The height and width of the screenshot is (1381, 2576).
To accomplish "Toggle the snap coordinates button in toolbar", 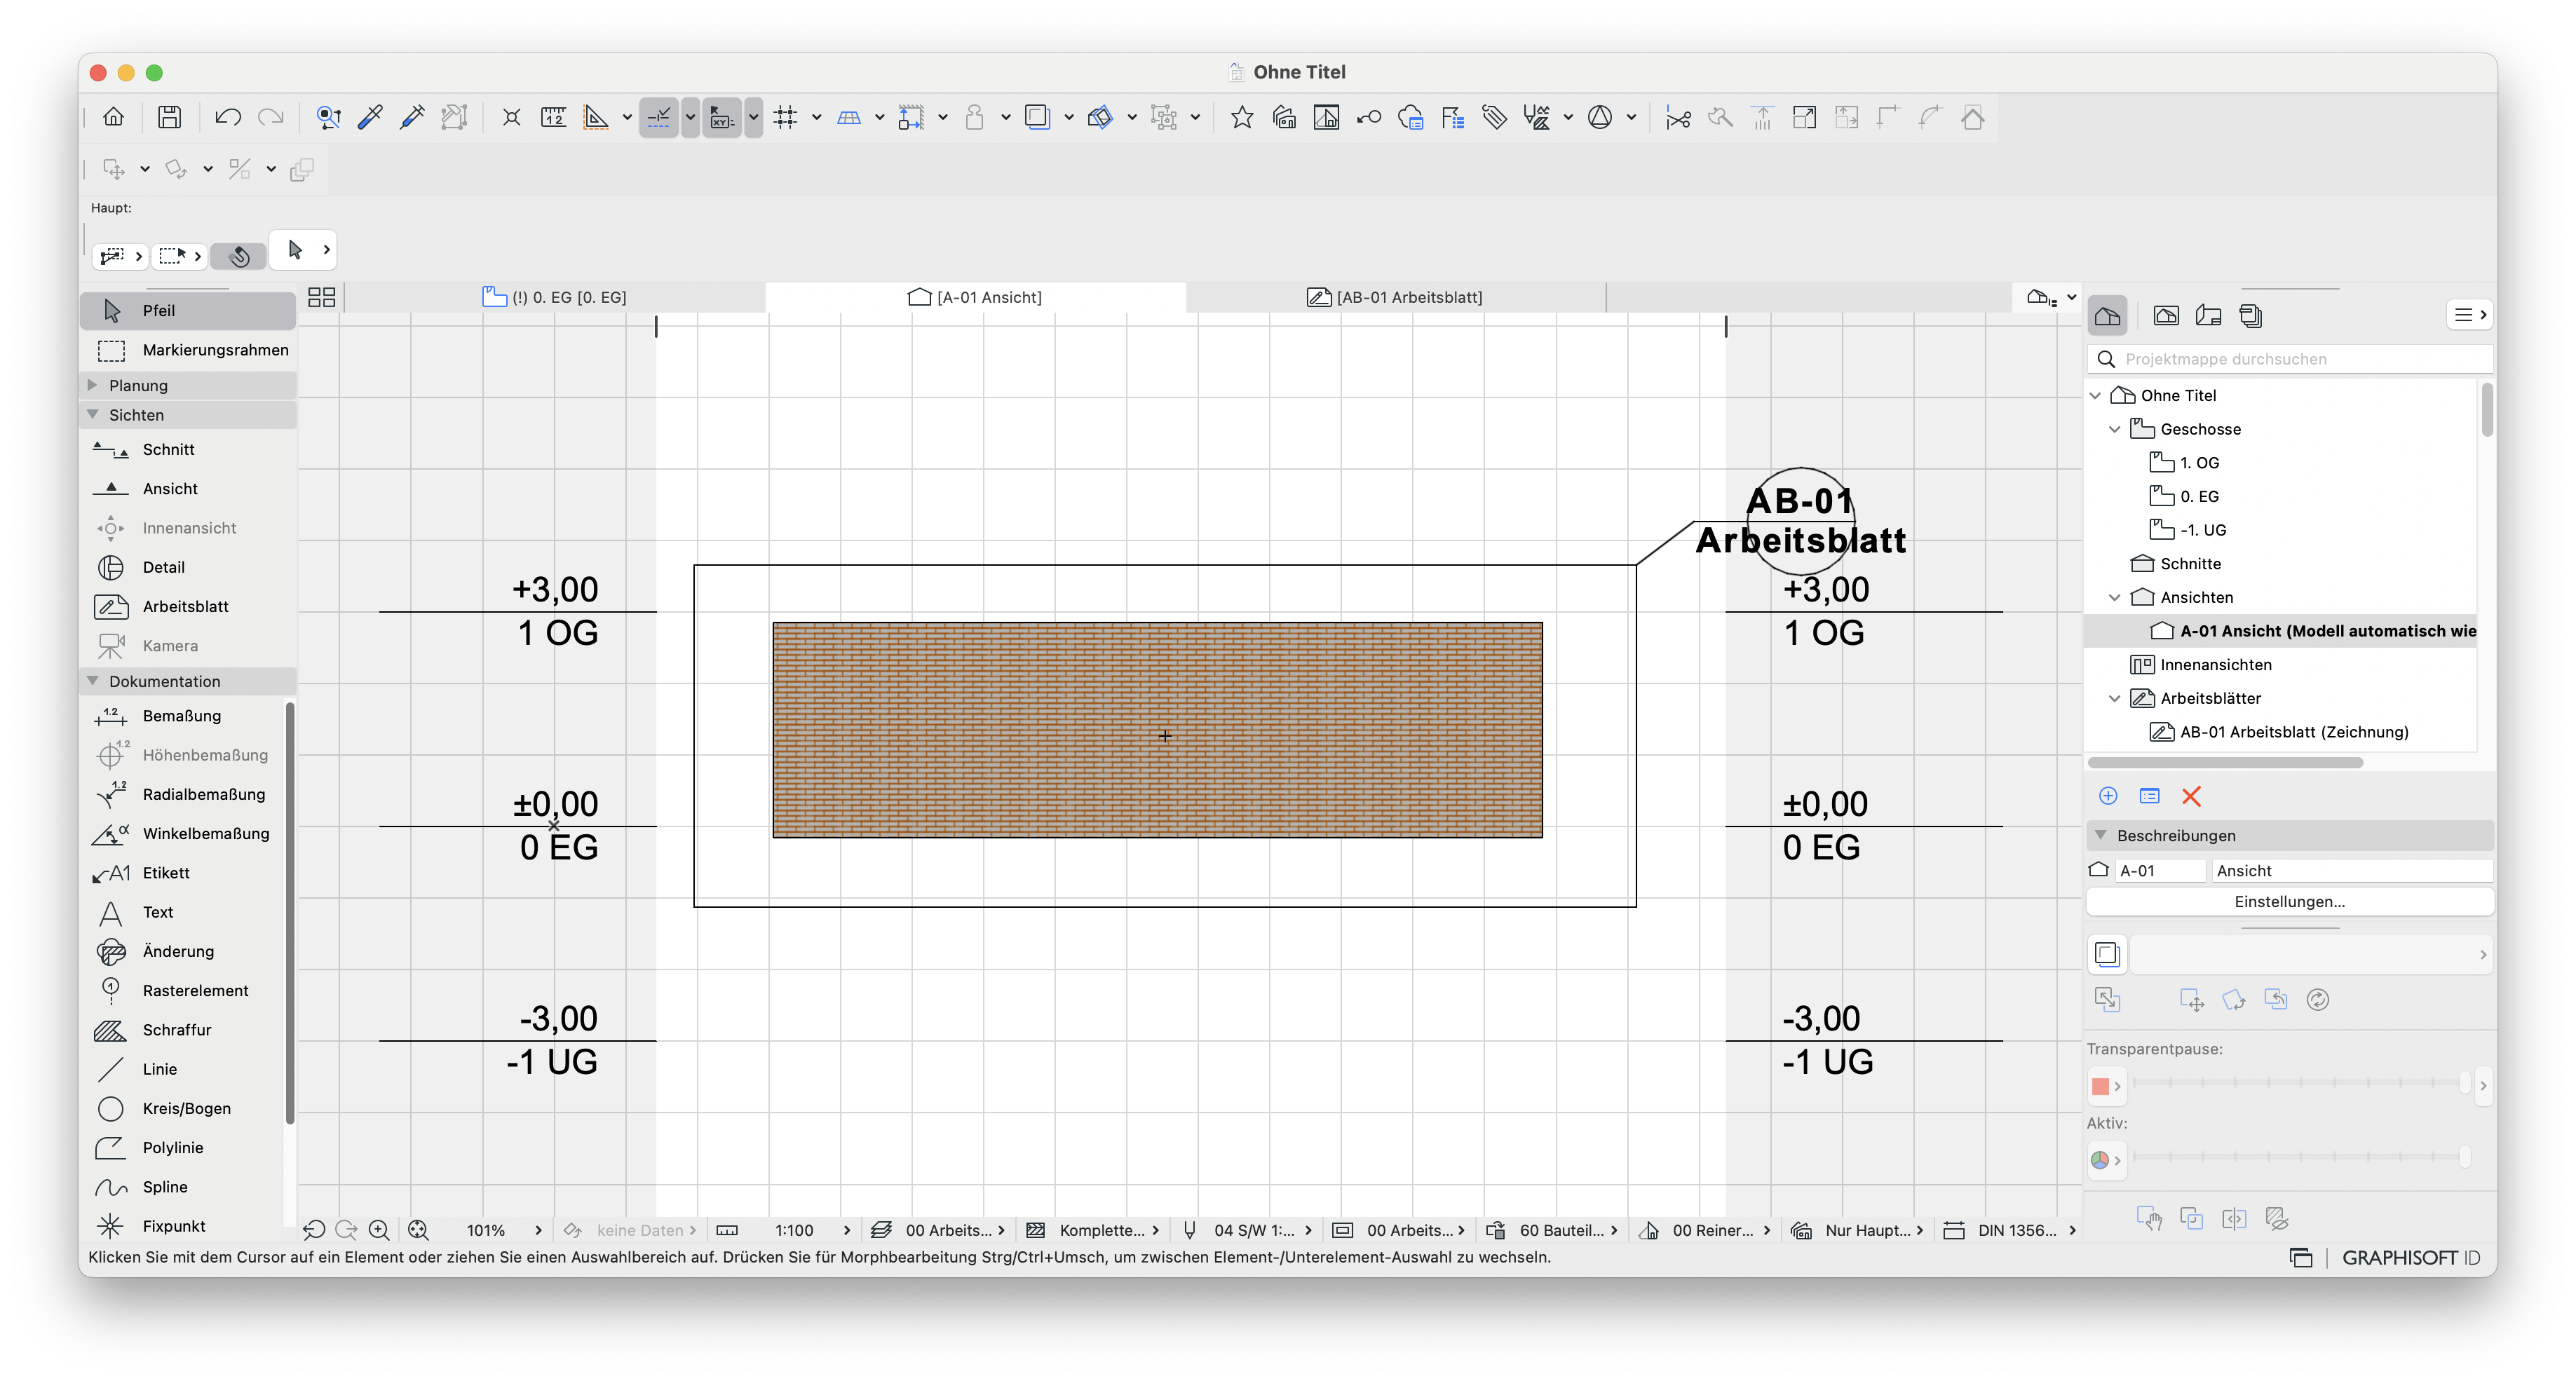I will tap(722, 117).
